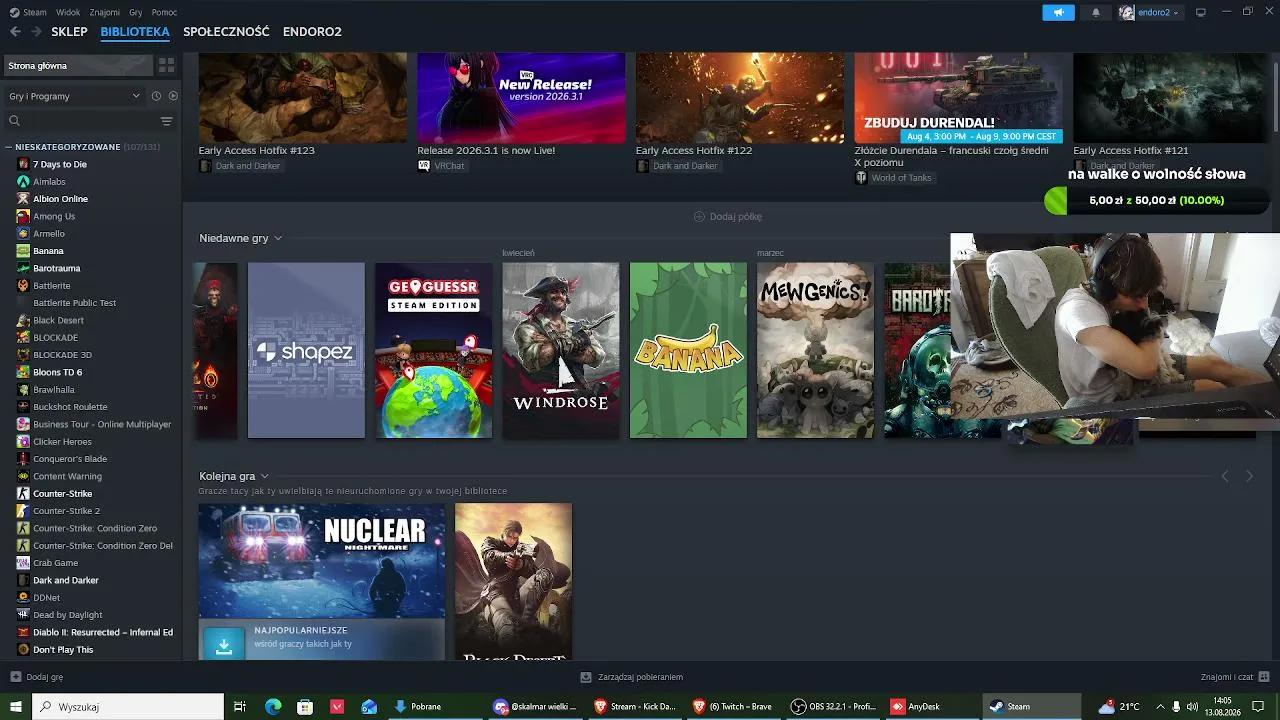The height and width of the screenshot is (720, 1280).
Task: Click Zarządzaj pobieraniem at the bottom
Action: 632,677
